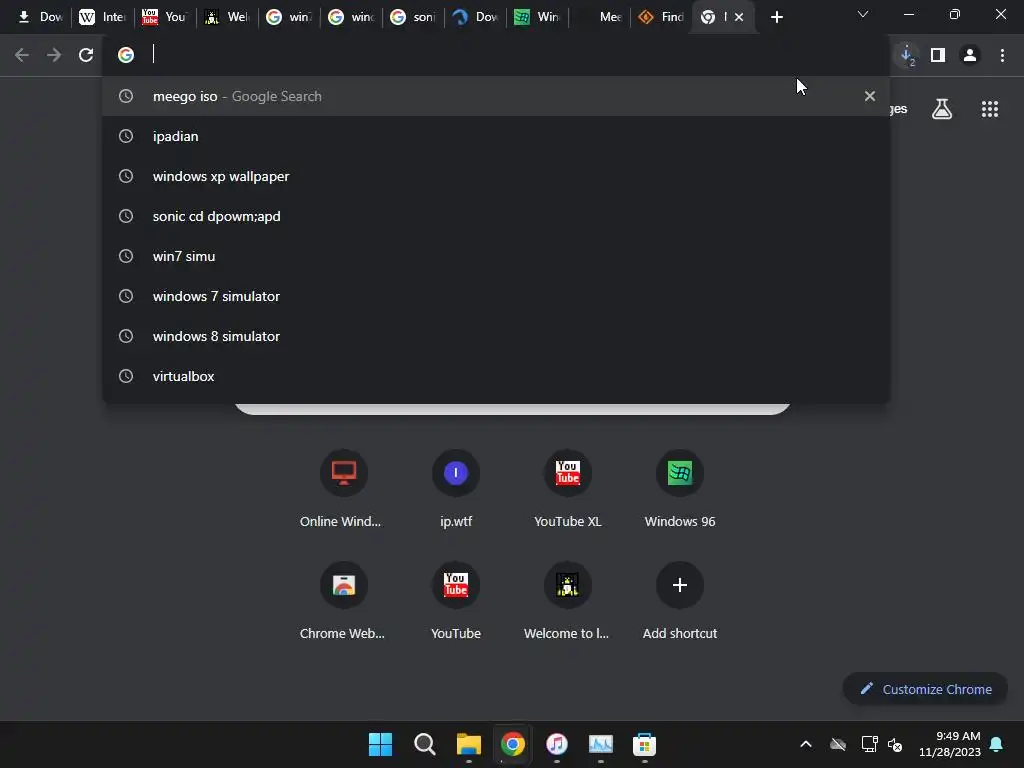Viewport: 1024px width, 768px height.
Task: Open Microsoft Store from the taskbar
Action: point(645,744)
